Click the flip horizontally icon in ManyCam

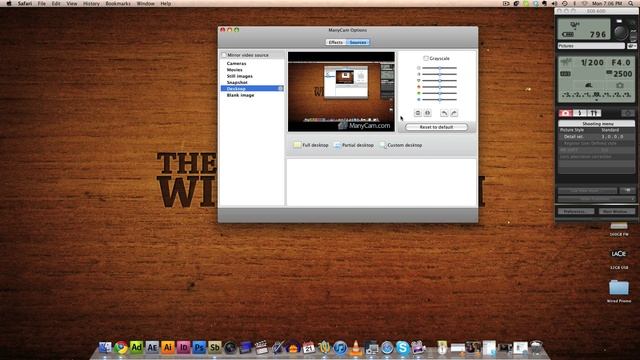[427, 113]
